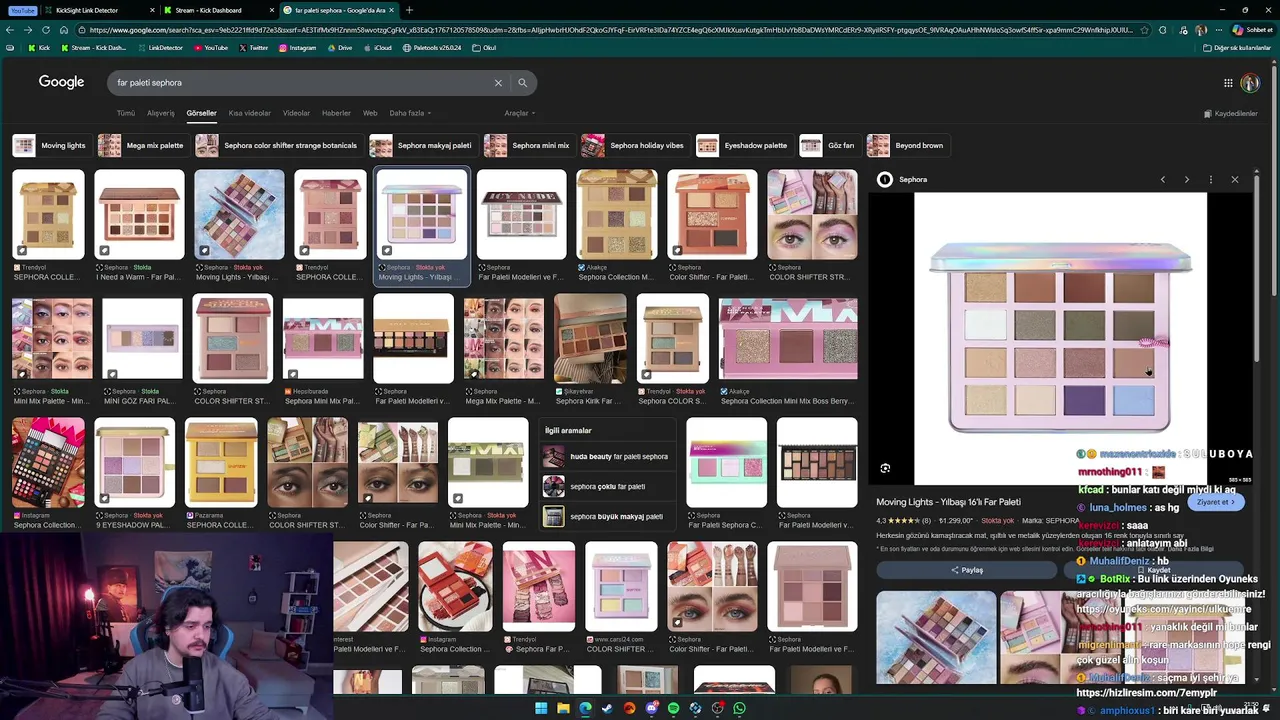This screenshot has height=720, width=1280.
Task: Open the Twitter bookmark
Action: point(253,48)
